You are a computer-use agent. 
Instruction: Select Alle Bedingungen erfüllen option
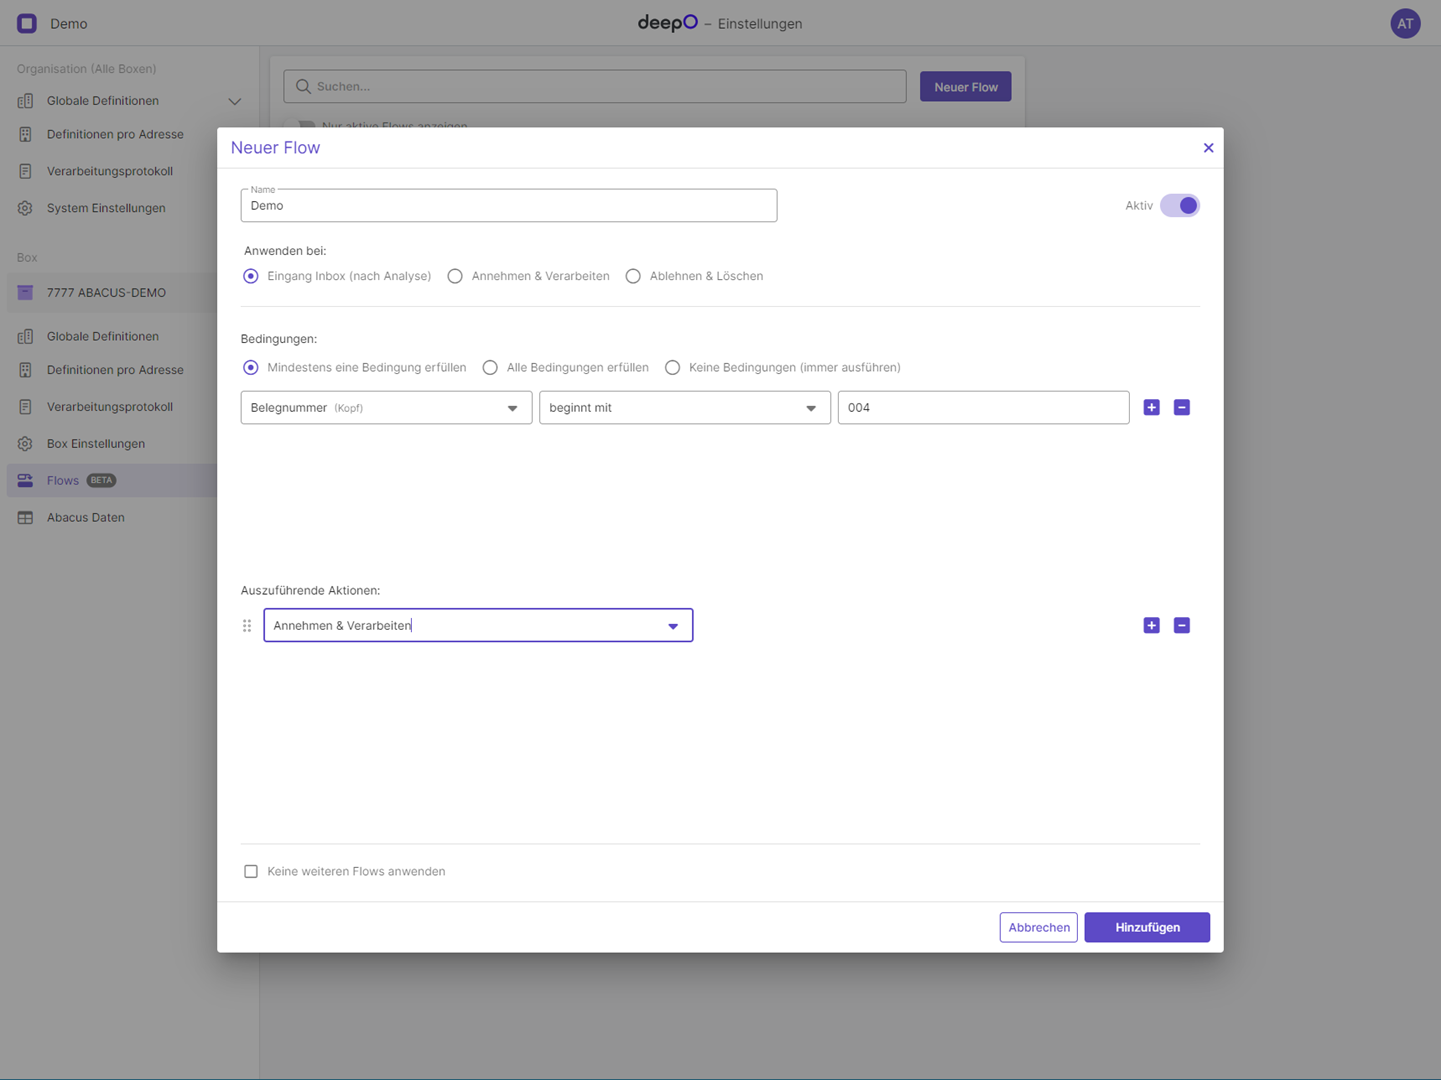pyautogui.click(x=490, y=367)
